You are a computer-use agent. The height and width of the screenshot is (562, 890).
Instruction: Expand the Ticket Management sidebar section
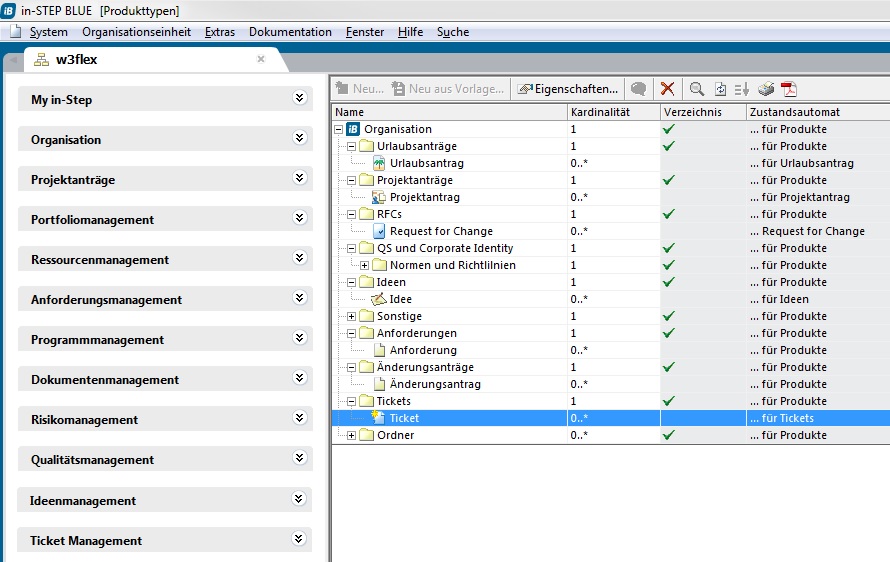298,539
